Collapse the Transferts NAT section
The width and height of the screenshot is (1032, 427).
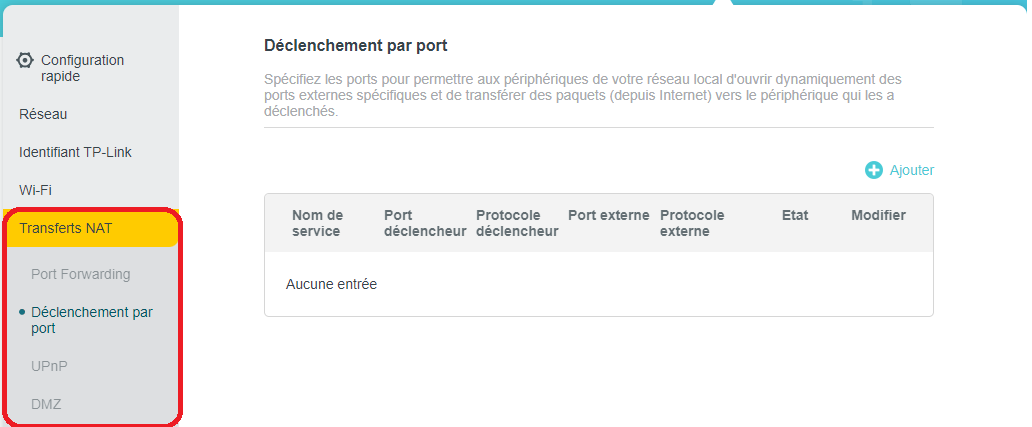[66, 228]
